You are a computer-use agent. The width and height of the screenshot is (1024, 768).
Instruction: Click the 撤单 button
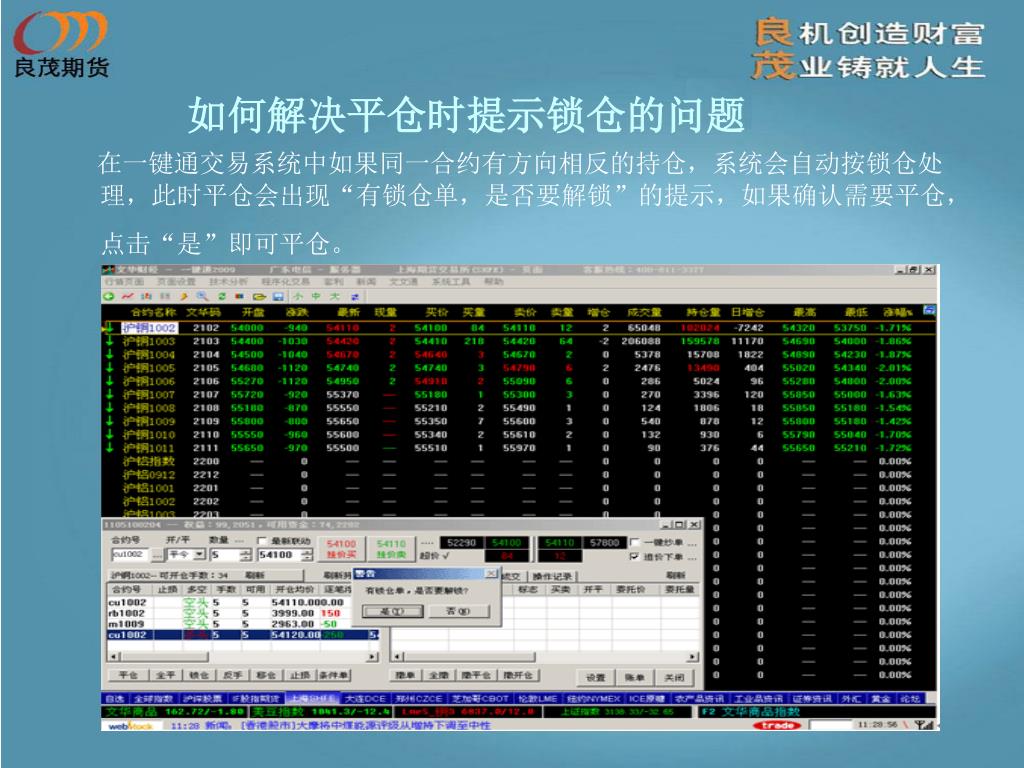(x=404, y=675)
